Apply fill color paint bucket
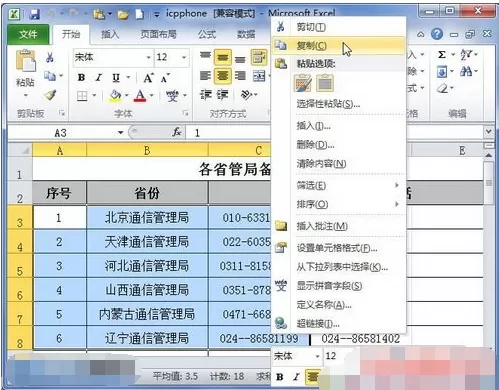The width and height of the screenshot is (499, 390). pyautogui.click(x=115, y=96)
